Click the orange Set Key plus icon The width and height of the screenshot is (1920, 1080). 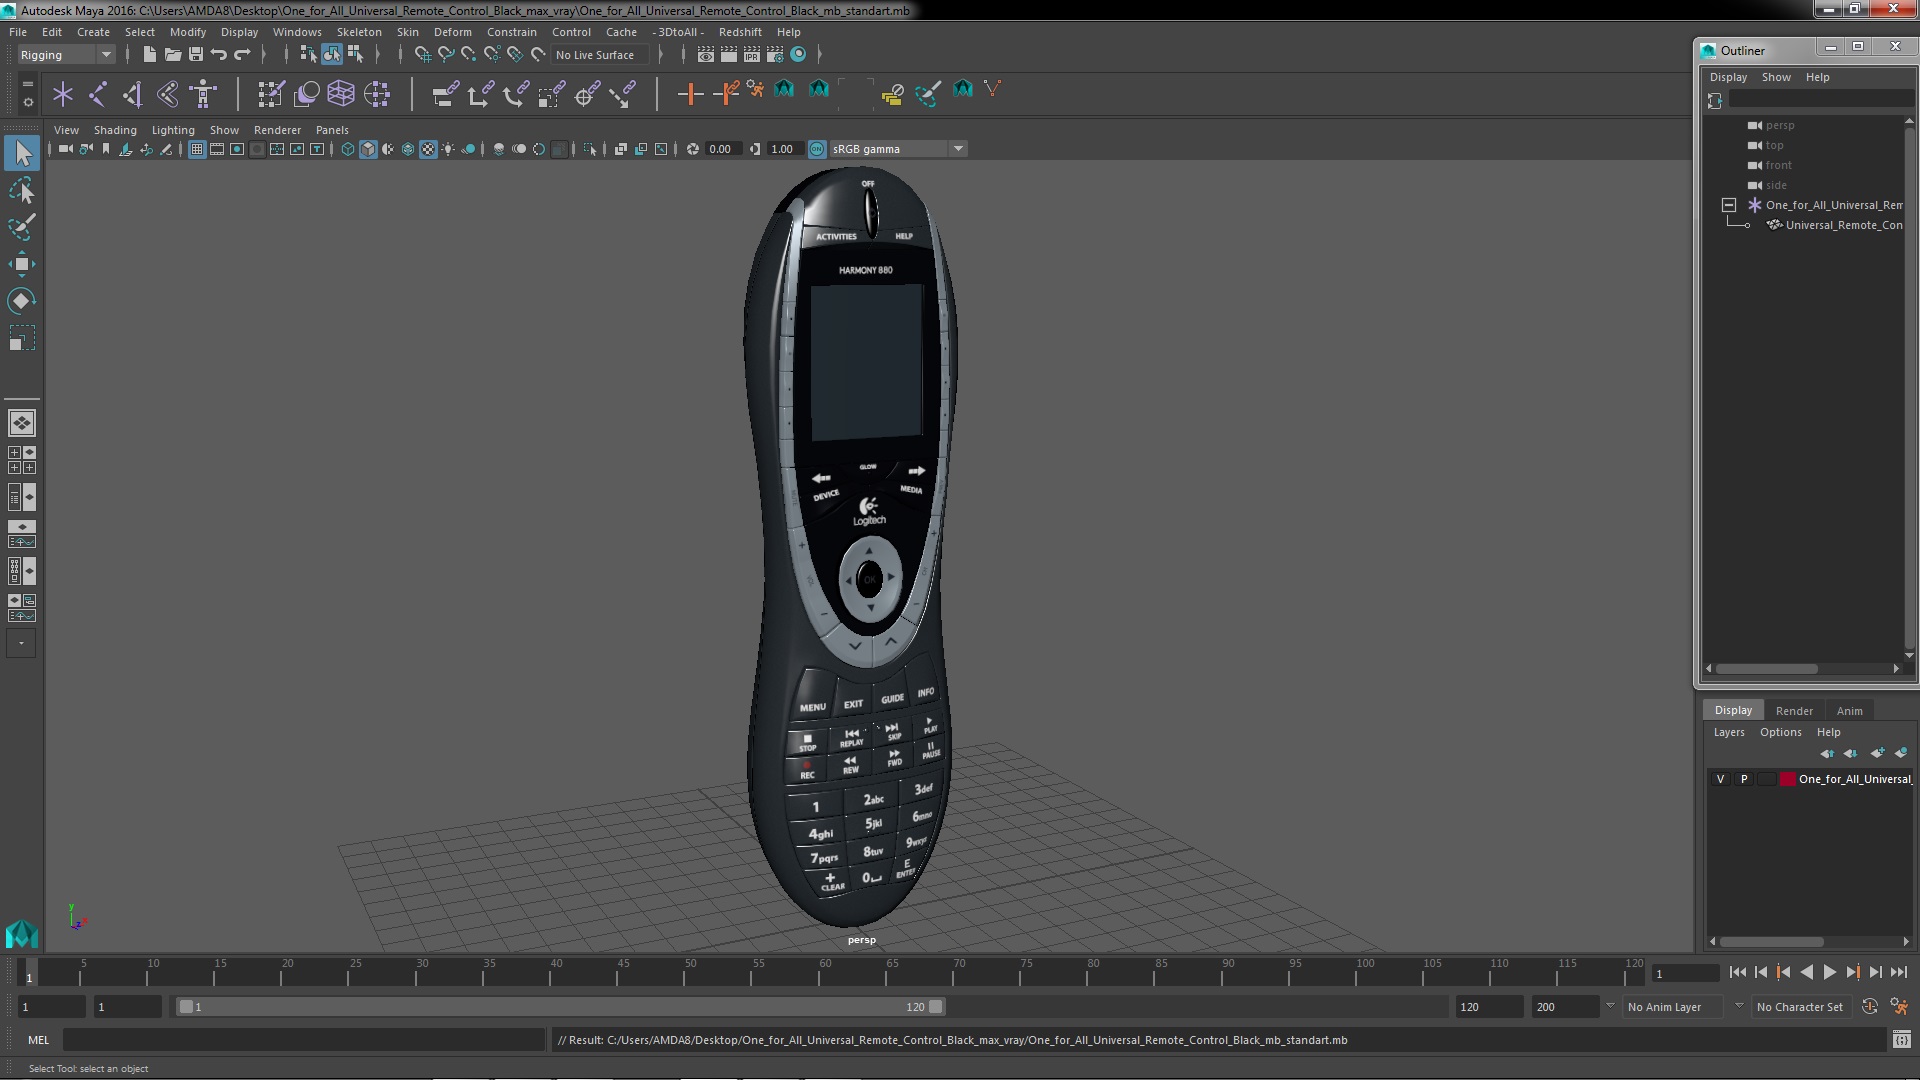[690, 94]
